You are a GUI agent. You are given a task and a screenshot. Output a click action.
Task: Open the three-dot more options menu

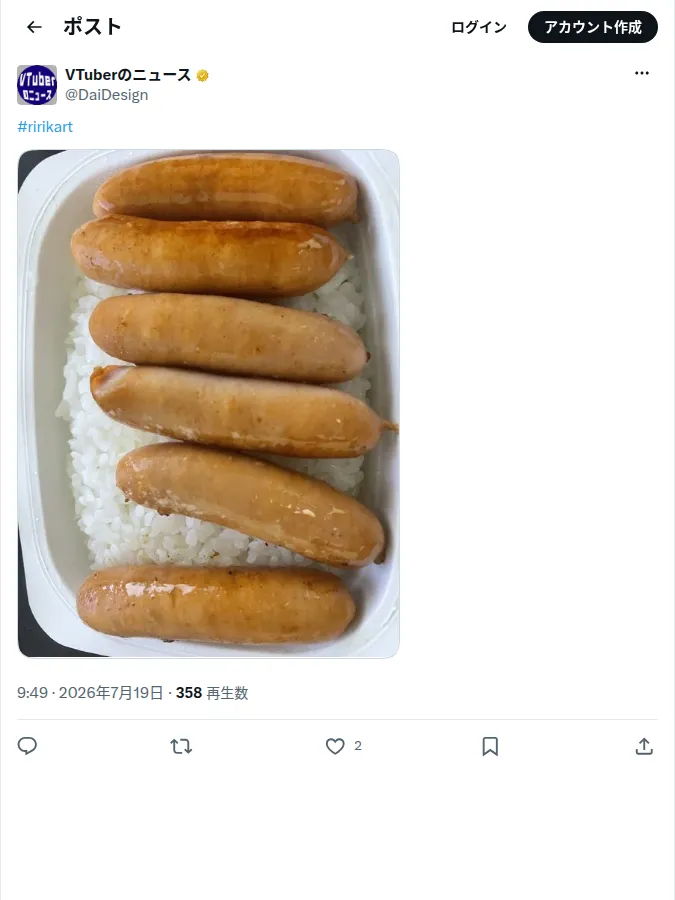(x=642, y=73)
